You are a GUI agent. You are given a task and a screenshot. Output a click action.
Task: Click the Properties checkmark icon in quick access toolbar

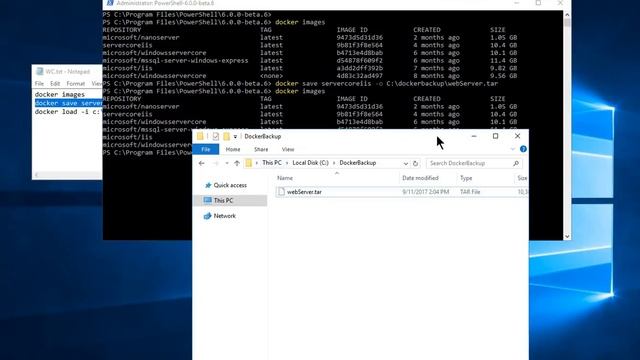tap(216, 136)
